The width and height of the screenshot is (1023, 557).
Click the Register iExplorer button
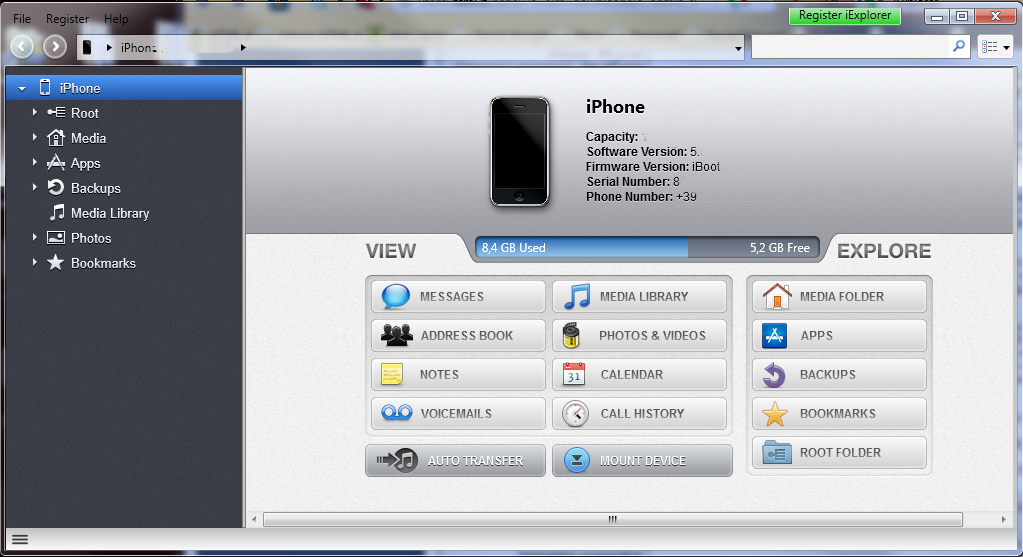[x=845, y=16]
